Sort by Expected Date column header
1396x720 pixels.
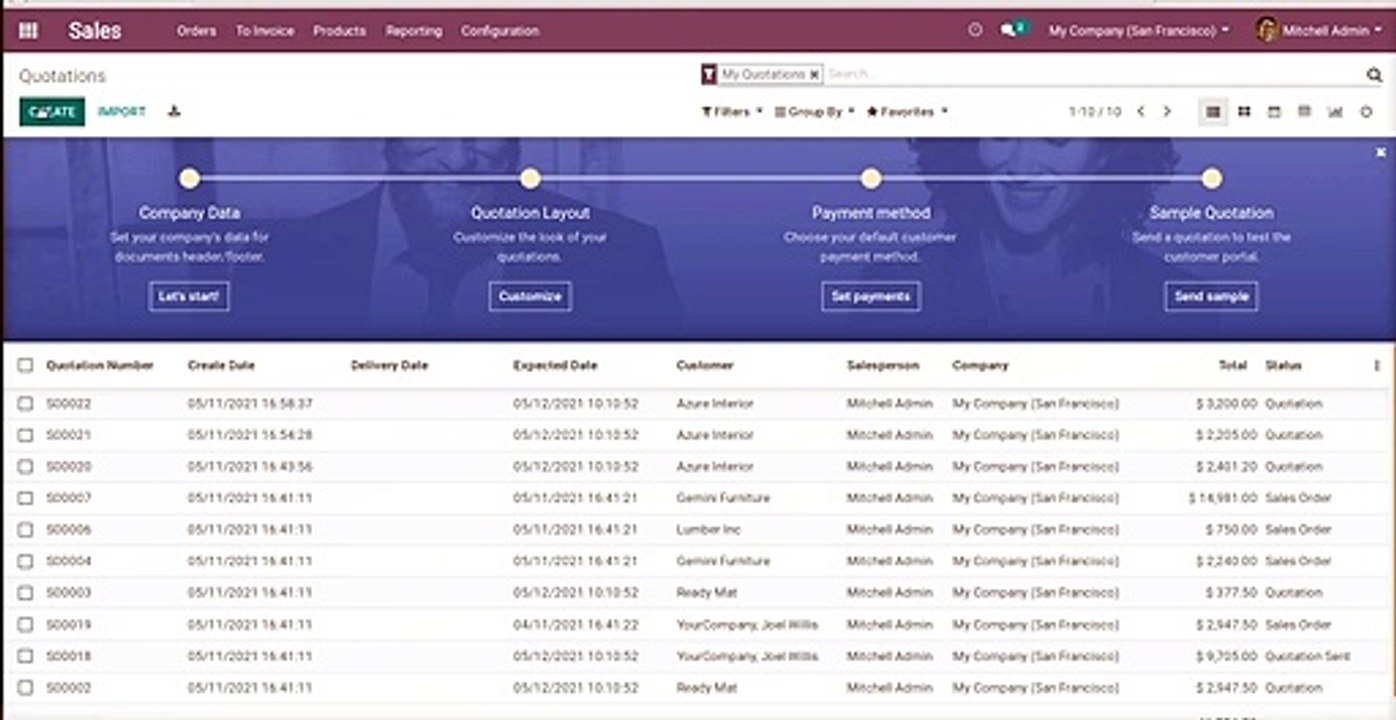tap(555, 366)
